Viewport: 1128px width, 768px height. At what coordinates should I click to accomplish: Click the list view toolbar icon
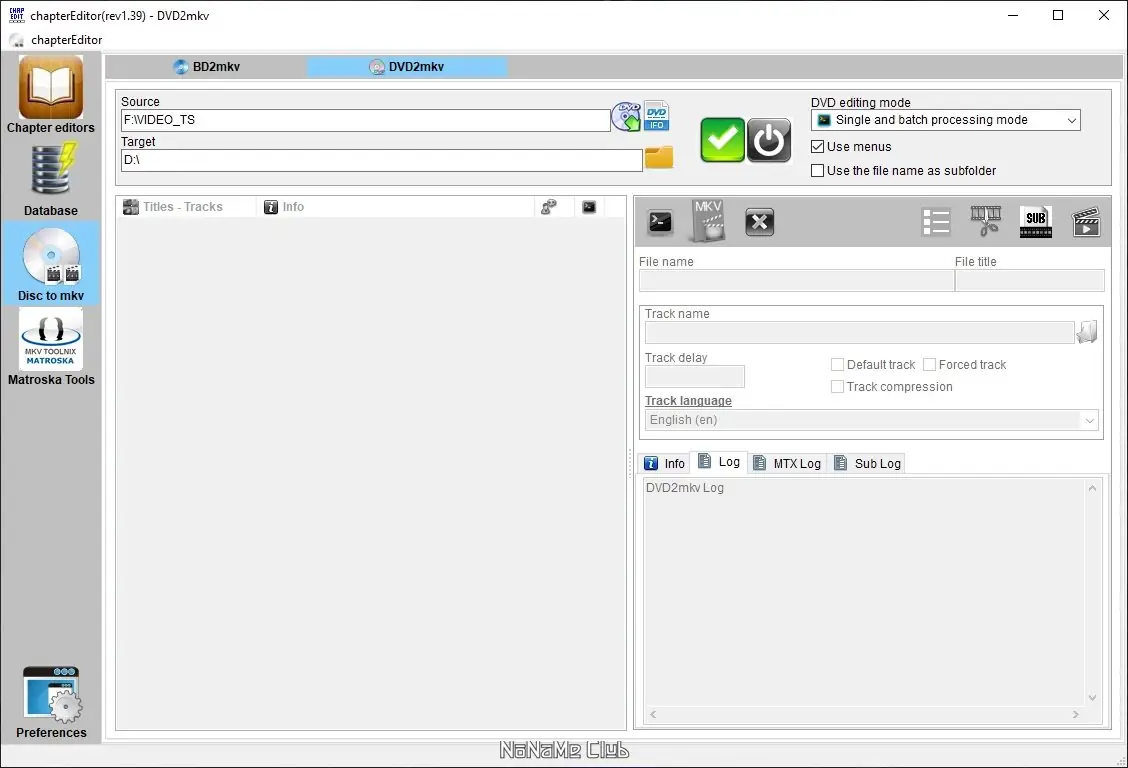(936, 222)
